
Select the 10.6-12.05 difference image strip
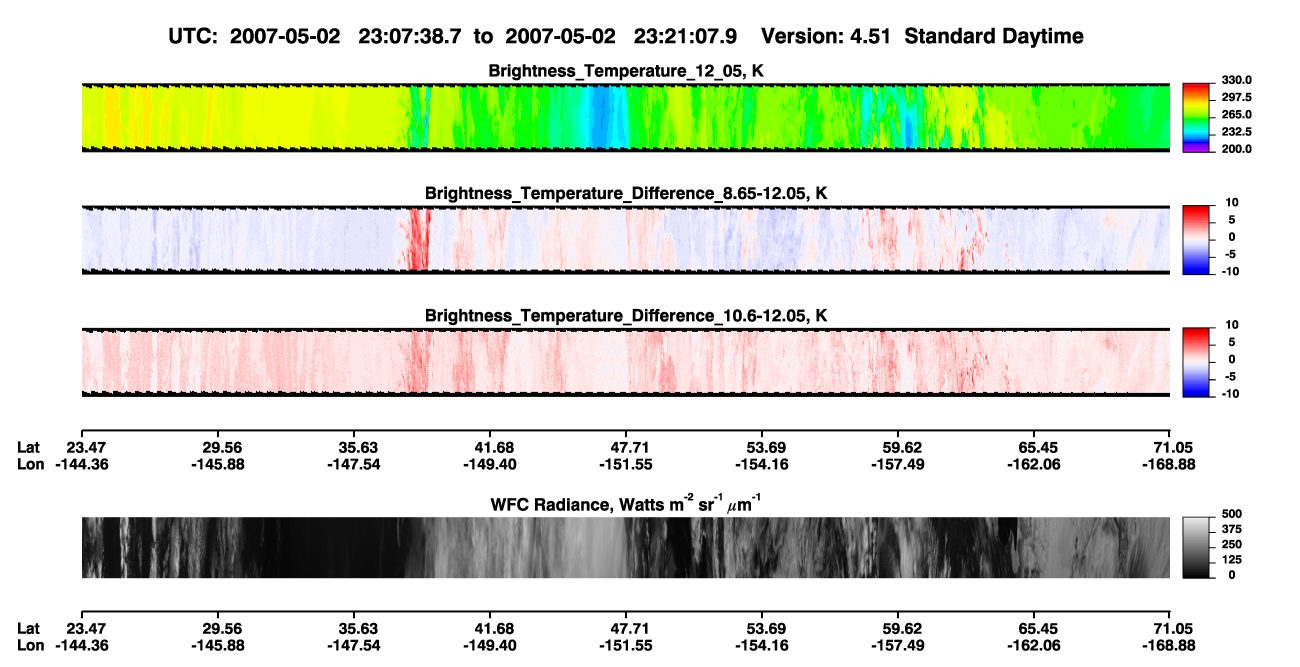626,362
